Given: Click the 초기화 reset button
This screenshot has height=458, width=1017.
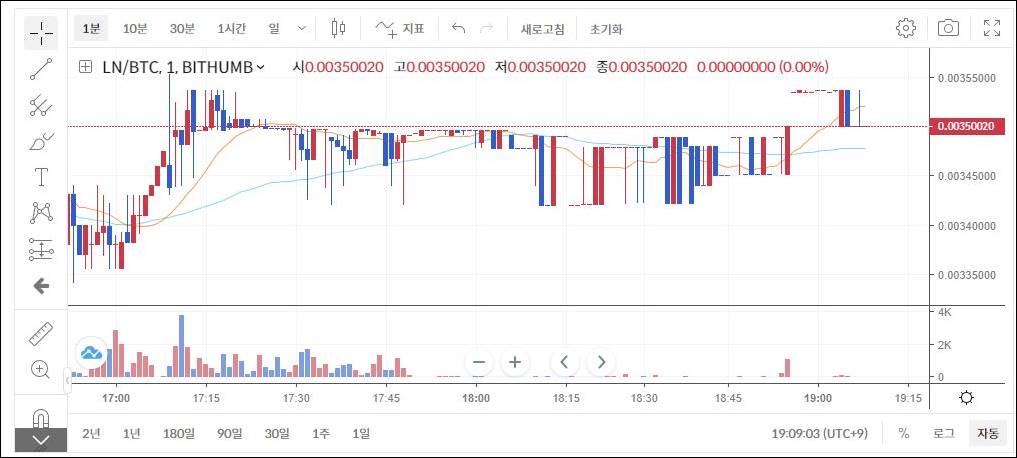Looking at the screenshot, I should (606, 29).
